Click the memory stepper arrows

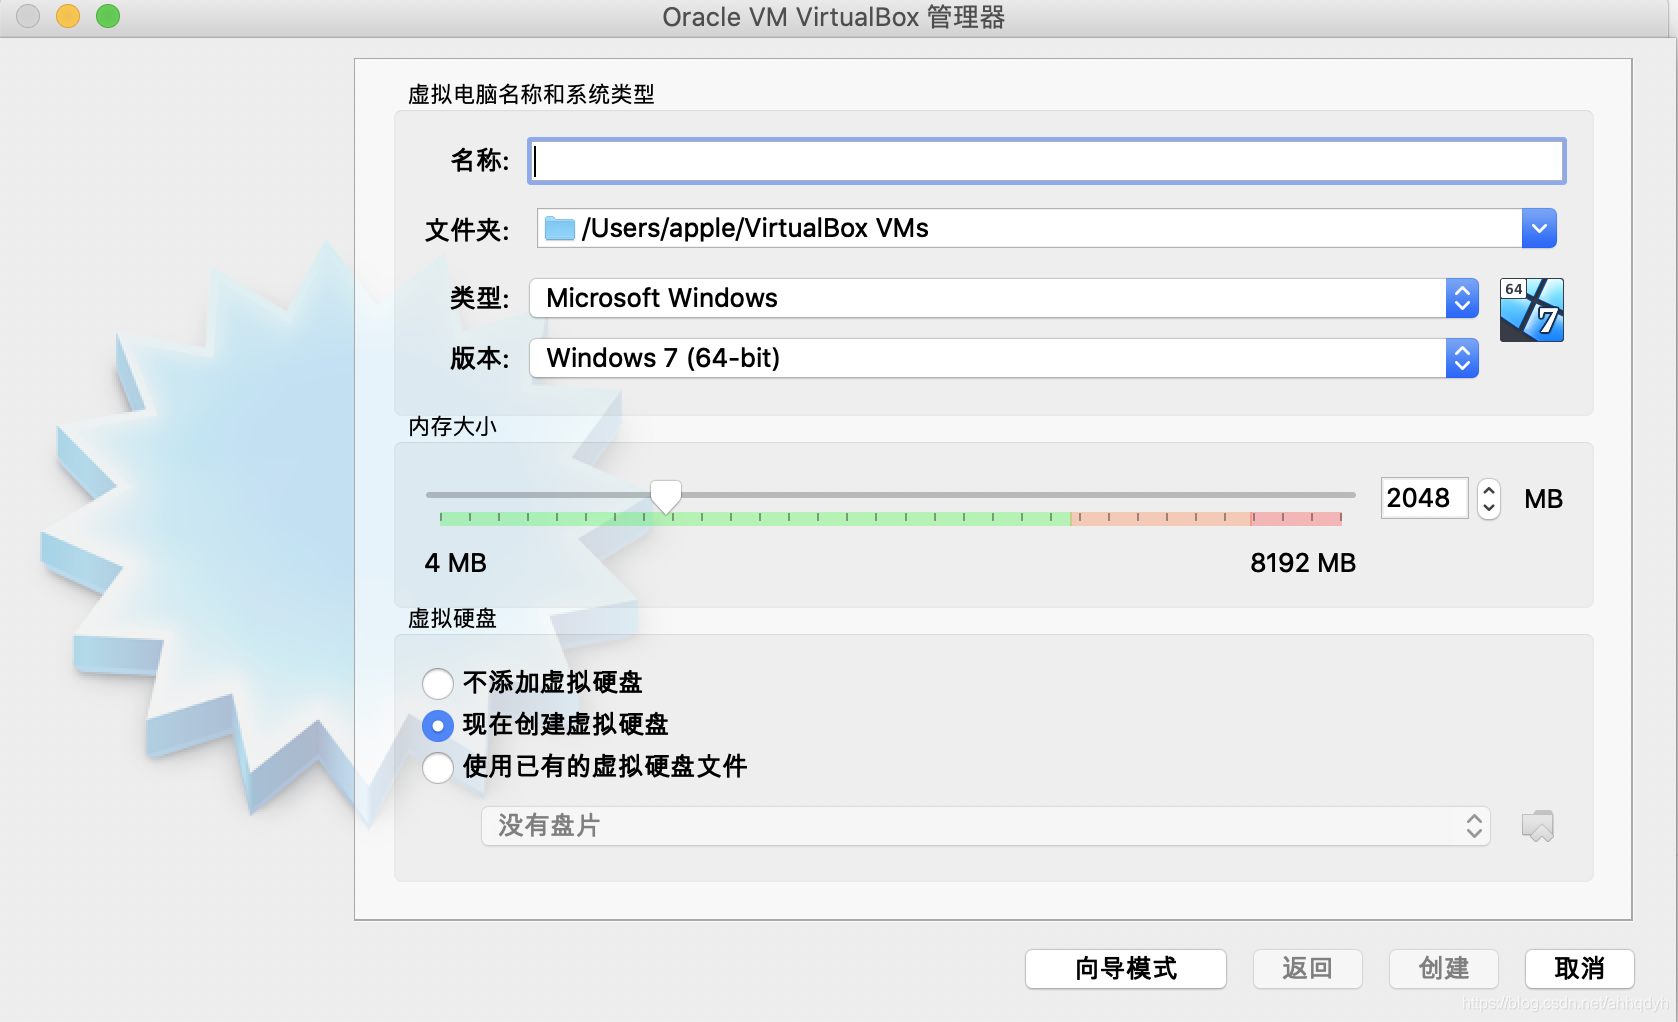1489,498
